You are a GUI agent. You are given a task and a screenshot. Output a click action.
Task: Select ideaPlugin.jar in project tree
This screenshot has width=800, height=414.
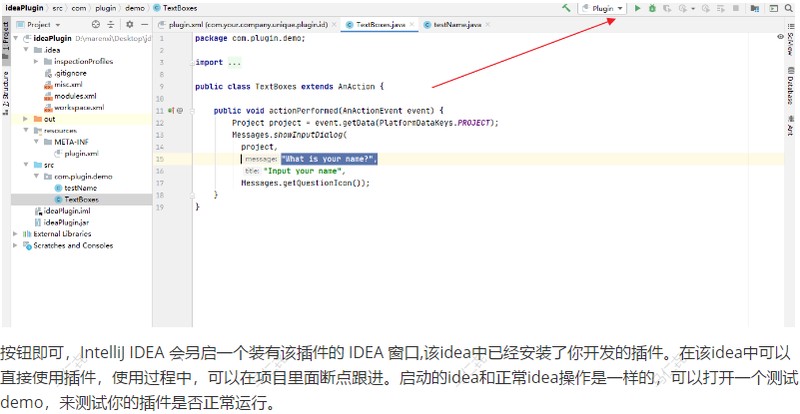[x=61, y=222]
